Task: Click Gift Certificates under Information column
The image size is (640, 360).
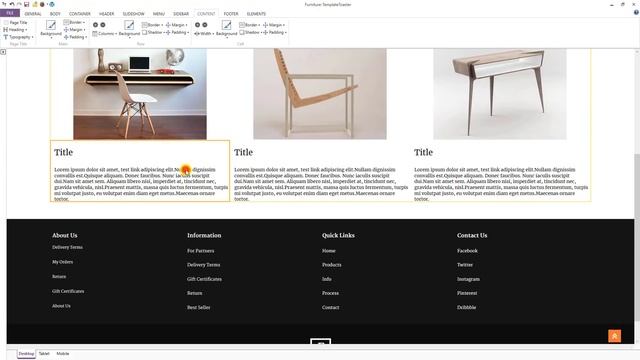Action: point(204,279)
